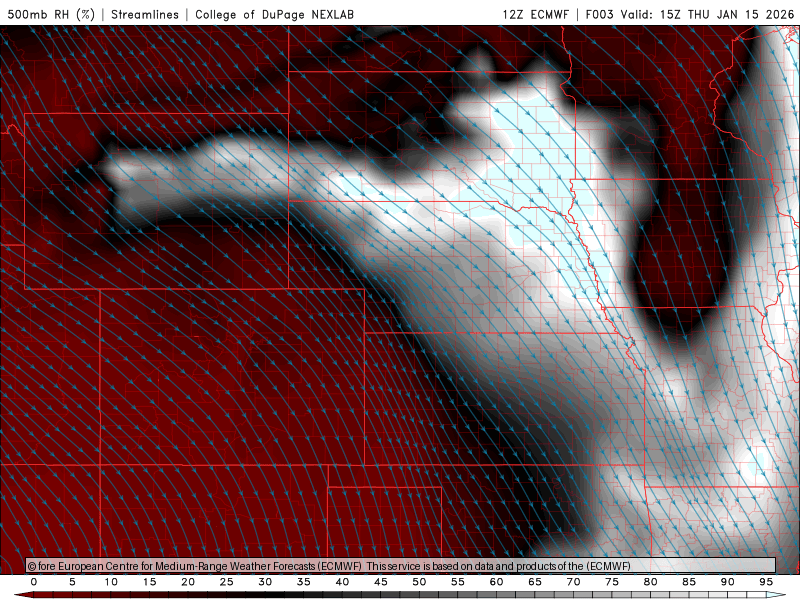Click the "5" value on the color scale
Viewport: 800px width, 600px height.
pyautogui.click(x=72, y=582)
